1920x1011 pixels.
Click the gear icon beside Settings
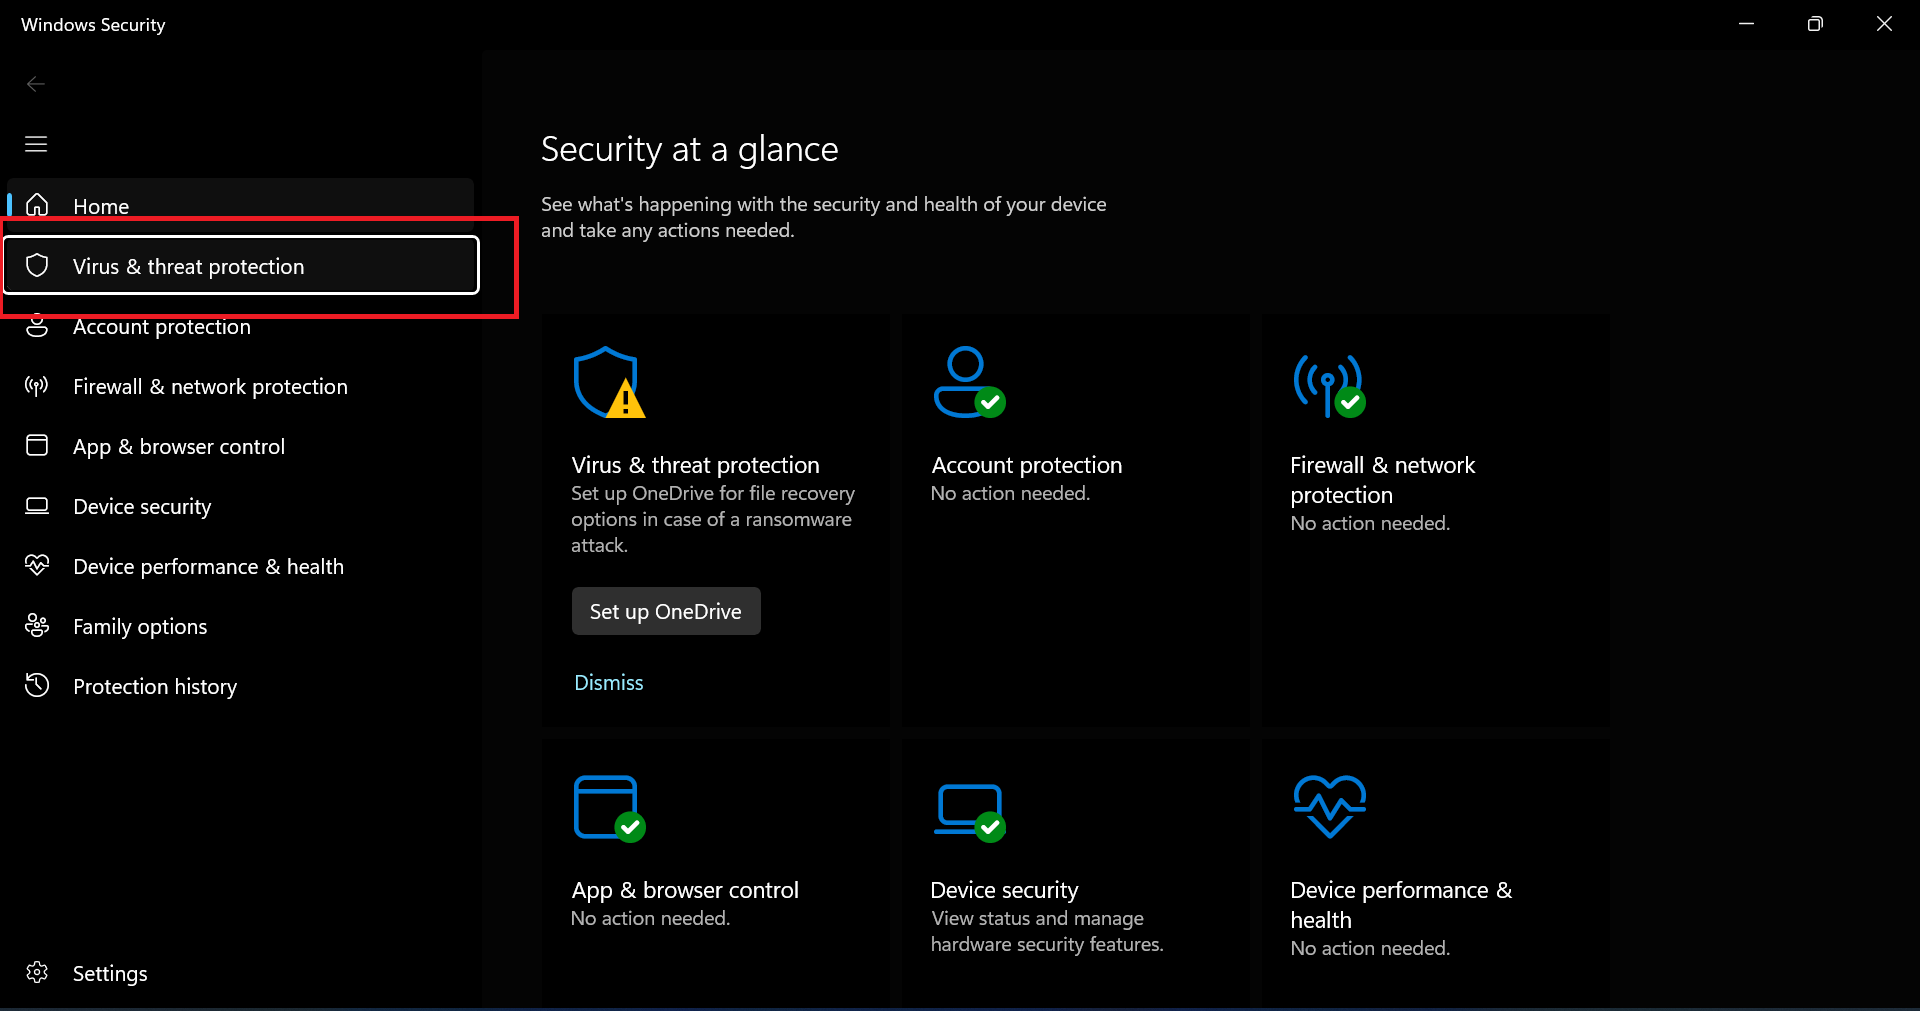[x=37, y=972]
